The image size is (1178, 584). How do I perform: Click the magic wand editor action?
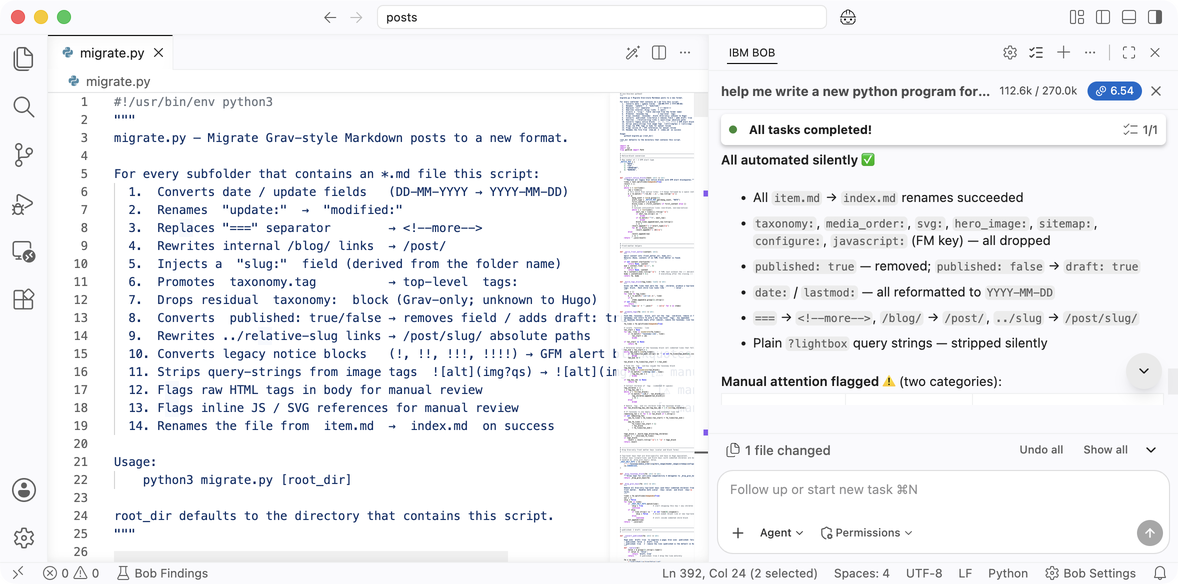[633, 53]
